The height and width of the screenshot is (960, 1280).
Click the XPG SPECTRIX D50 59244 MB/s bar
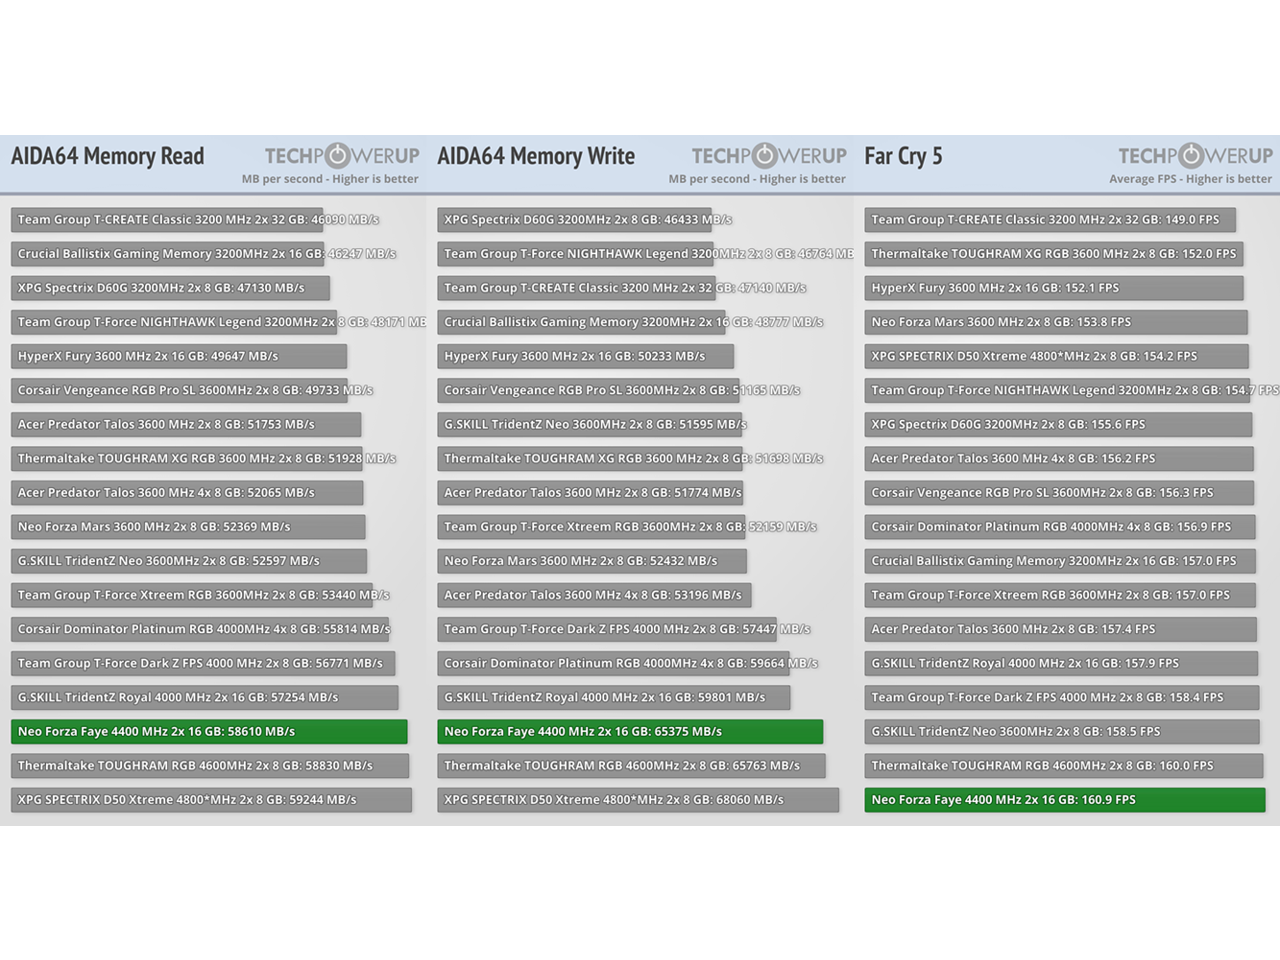point(211,800)
